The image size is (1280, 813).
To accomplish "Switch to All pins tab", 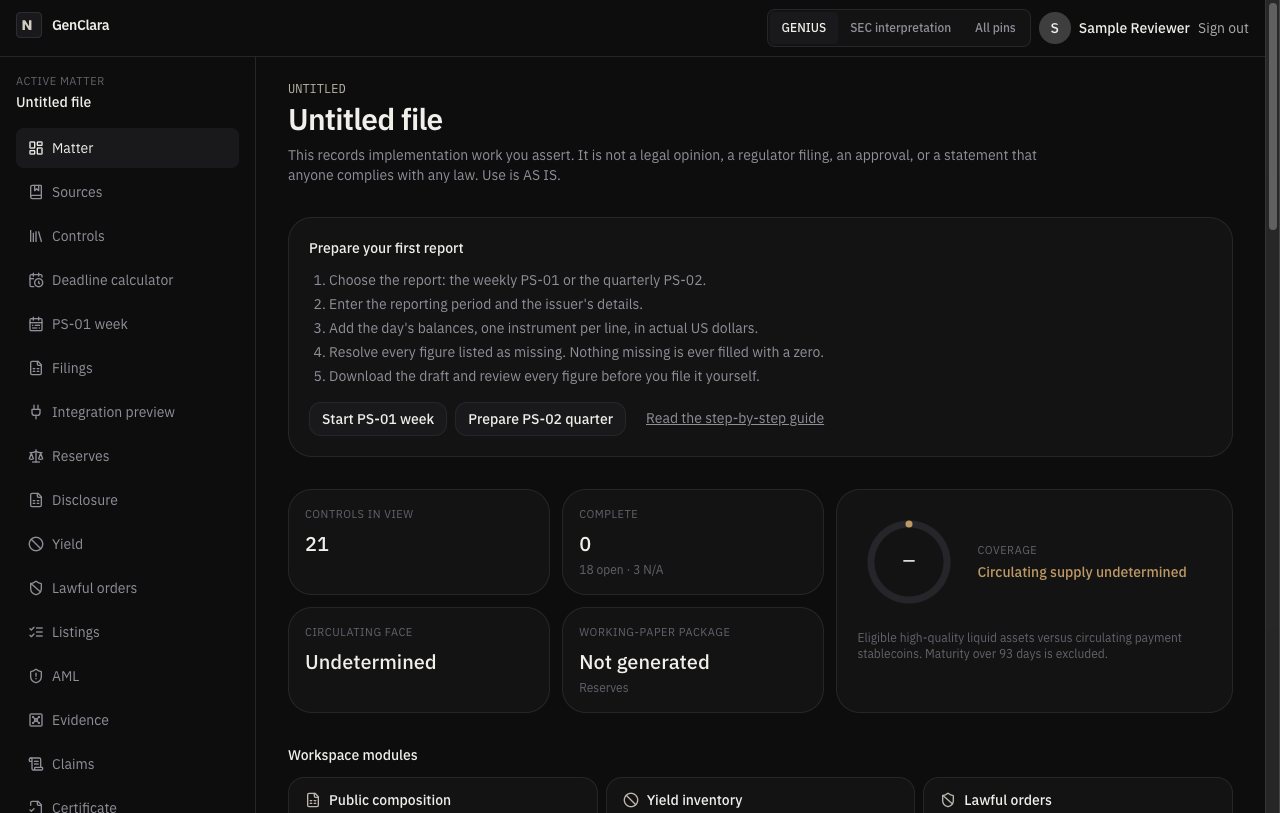I will tap(995, 28).
